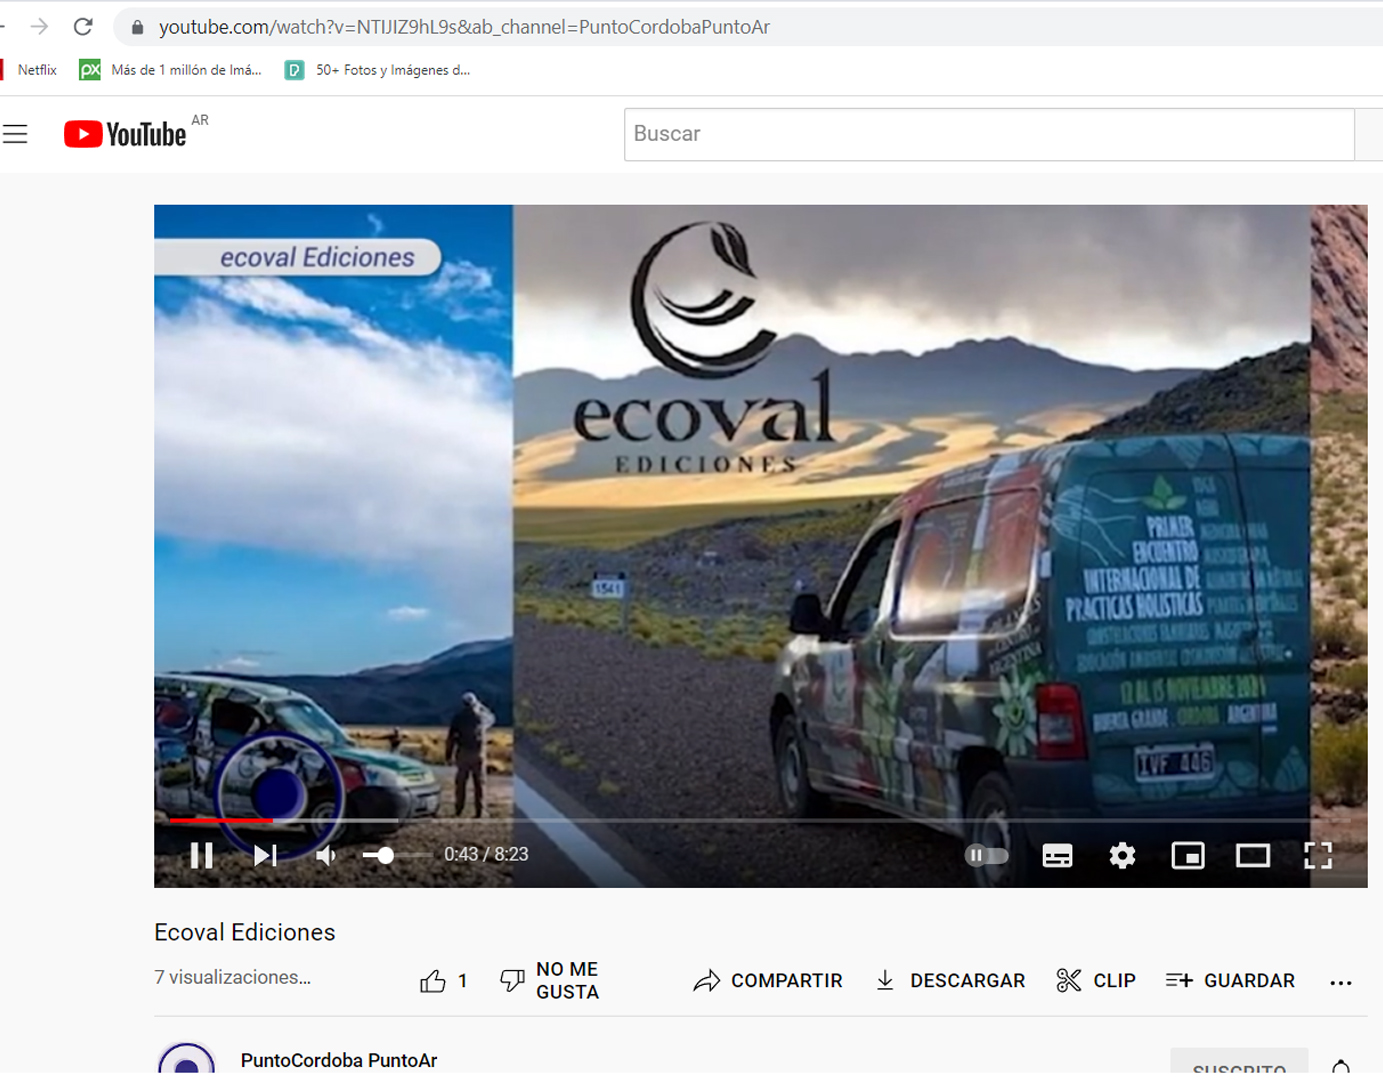This screenshot has width=1383, height=1080.
Task: Click DESCARGAR to download the video
Action: pos(948,980)
